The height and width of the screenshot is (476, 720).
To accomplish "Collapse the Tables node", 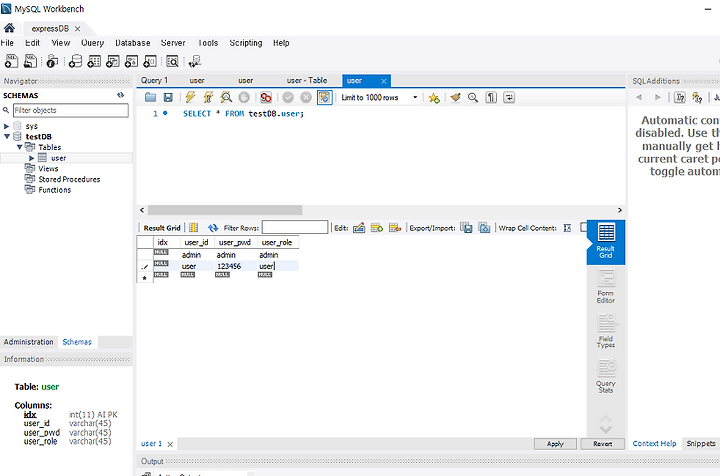I will [x=19, y=147].
